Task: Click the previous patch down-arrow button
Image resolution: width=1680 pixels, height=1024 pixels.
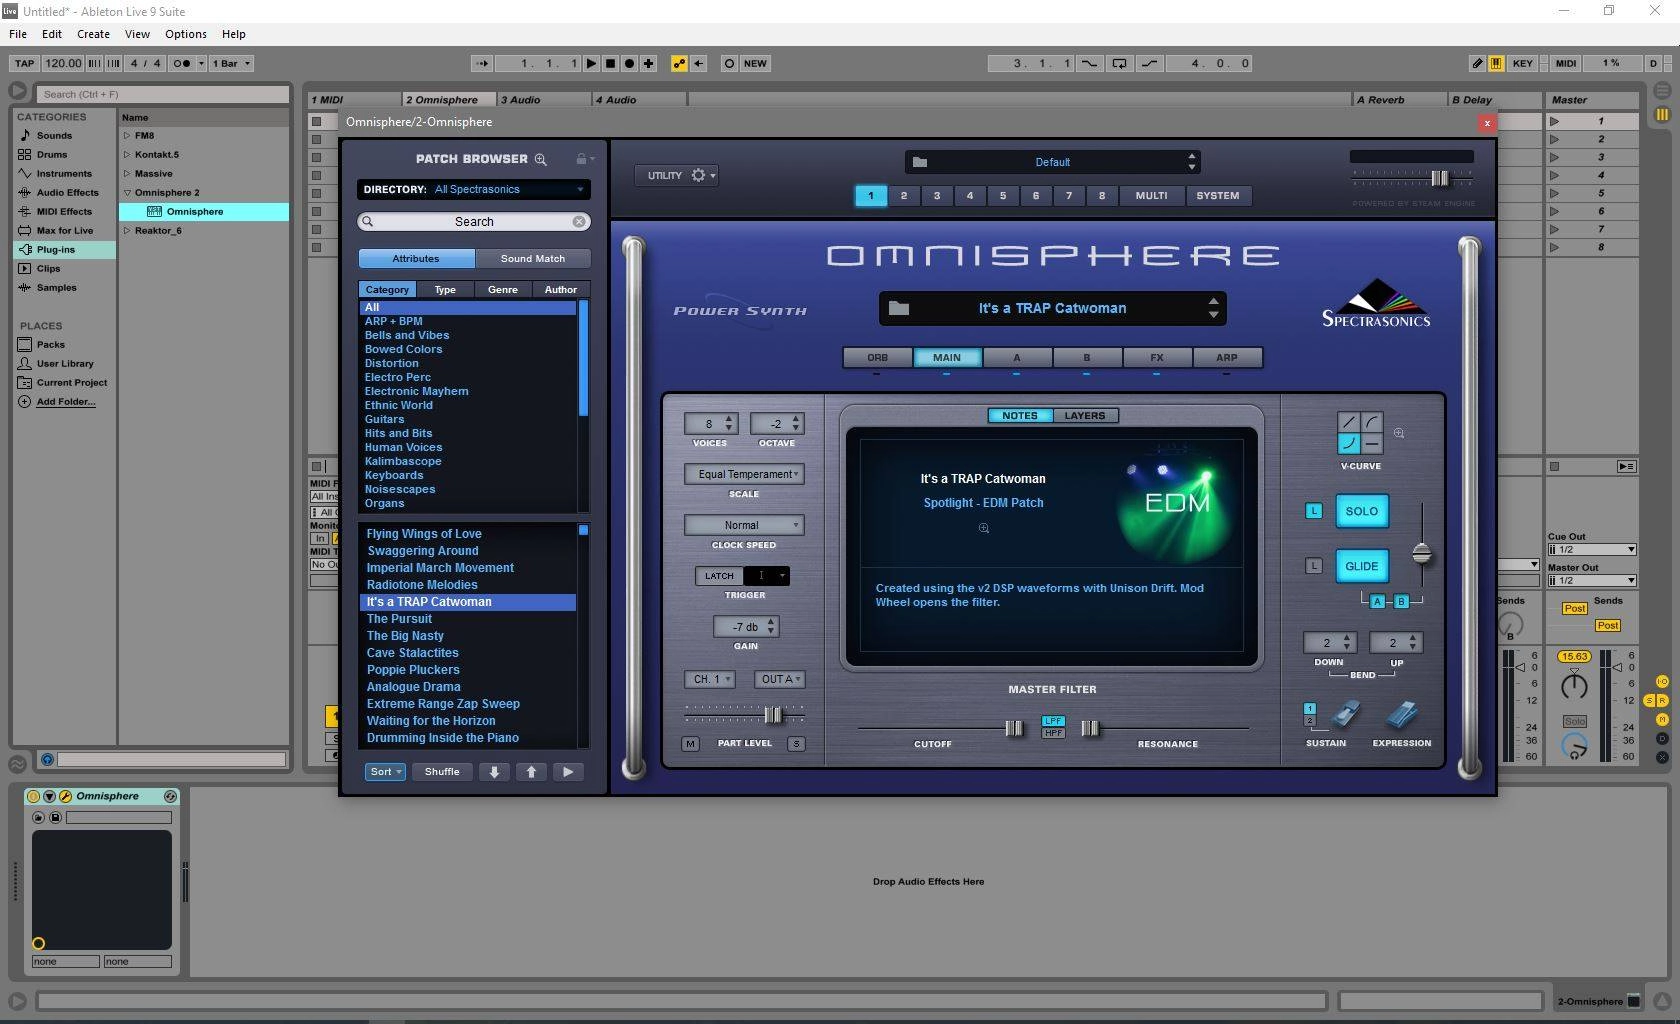Action: pyautogui.click(x=494, y=772)
